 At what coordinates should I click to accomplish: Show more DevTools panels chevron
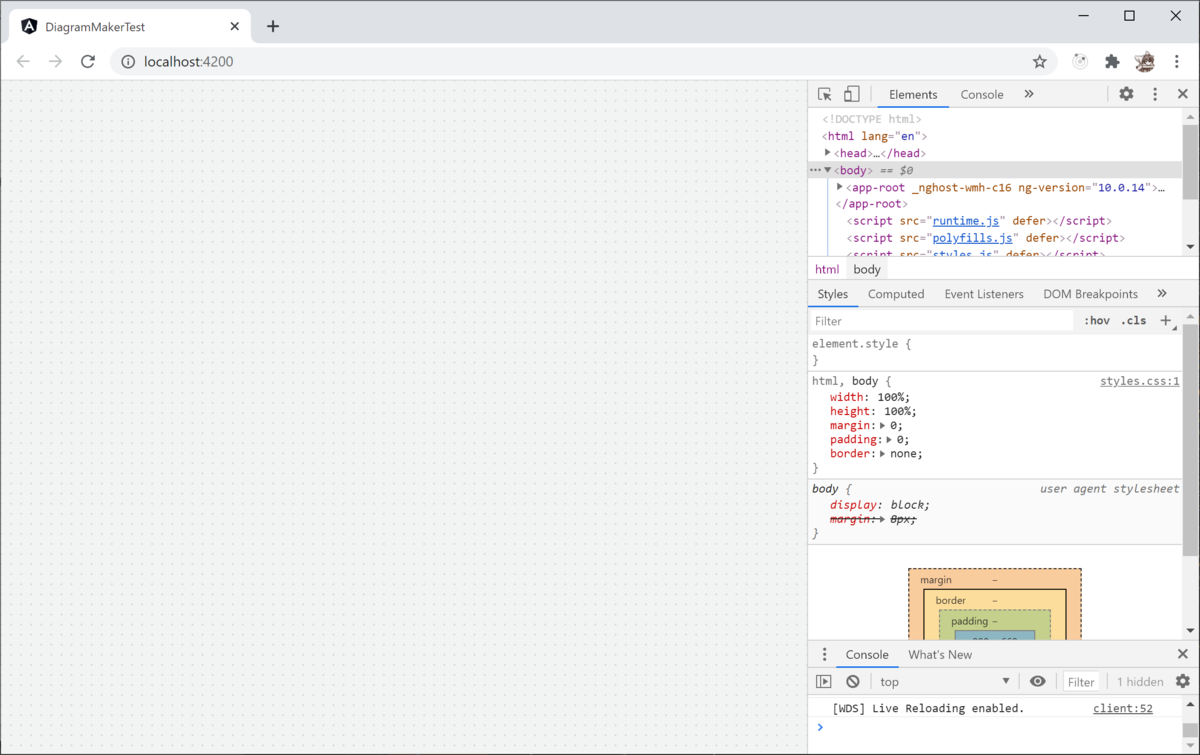tap(1029, 94)
